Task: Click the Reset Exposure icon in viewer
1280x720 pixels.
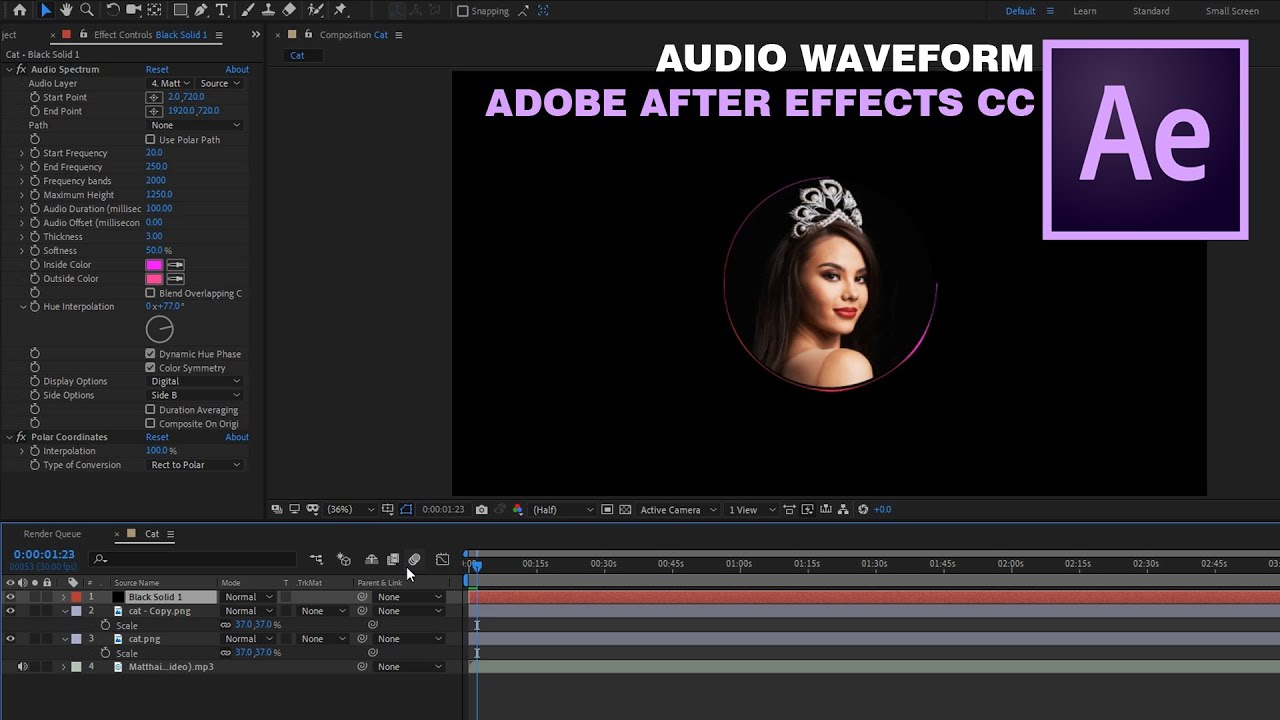Action: coord(863,509)
